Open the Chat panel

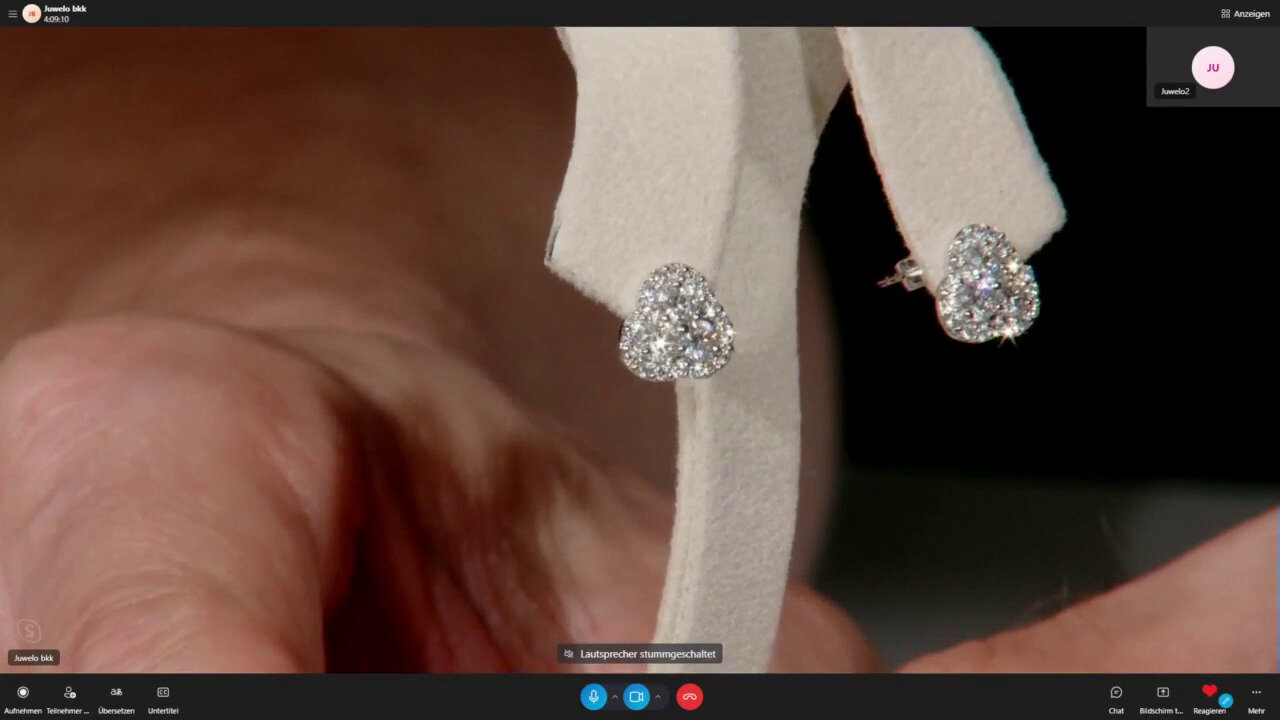pos(1116,698)
